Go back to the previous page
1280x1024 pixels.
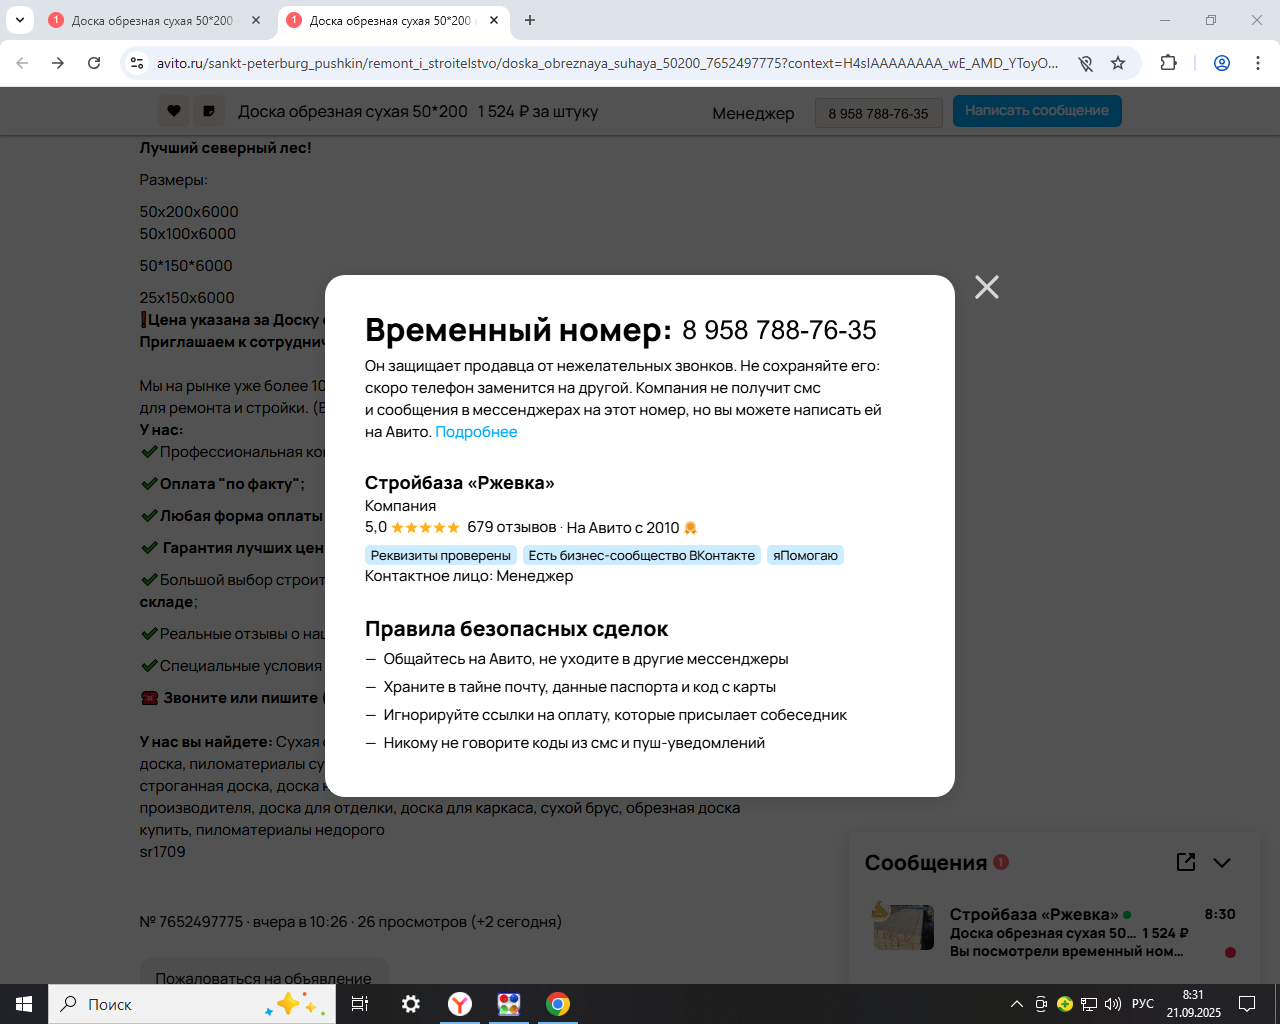pyautogui.click(x=22, y=63)
